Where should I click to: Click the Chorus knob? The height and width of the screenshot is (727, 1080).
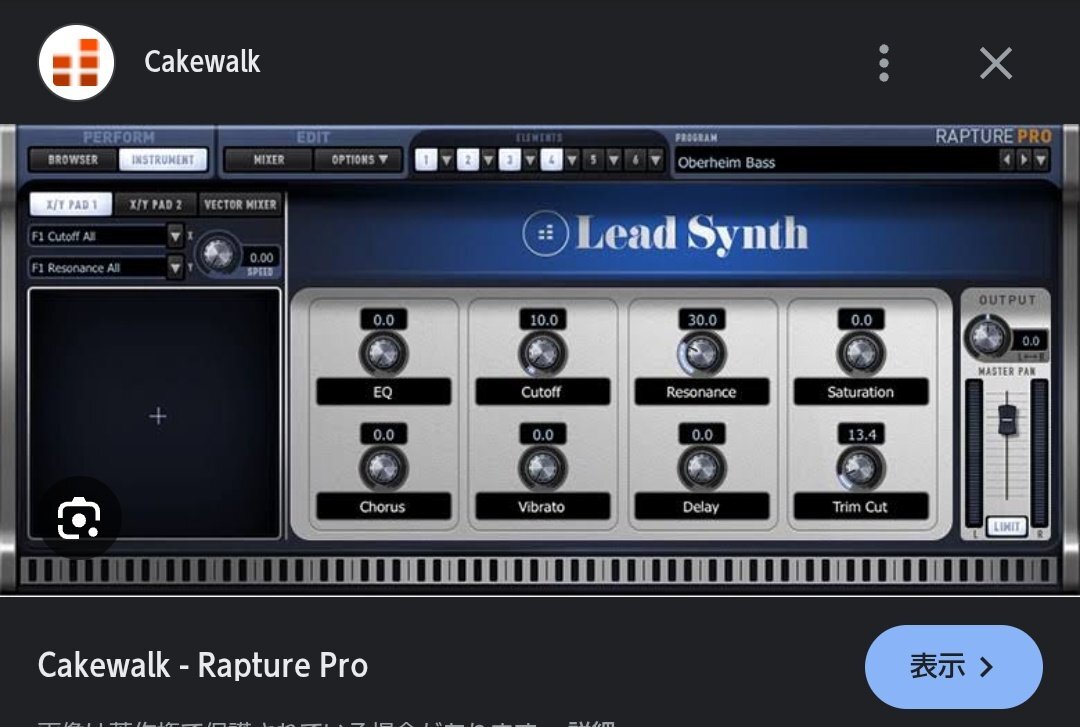click(x=384, y=468)
